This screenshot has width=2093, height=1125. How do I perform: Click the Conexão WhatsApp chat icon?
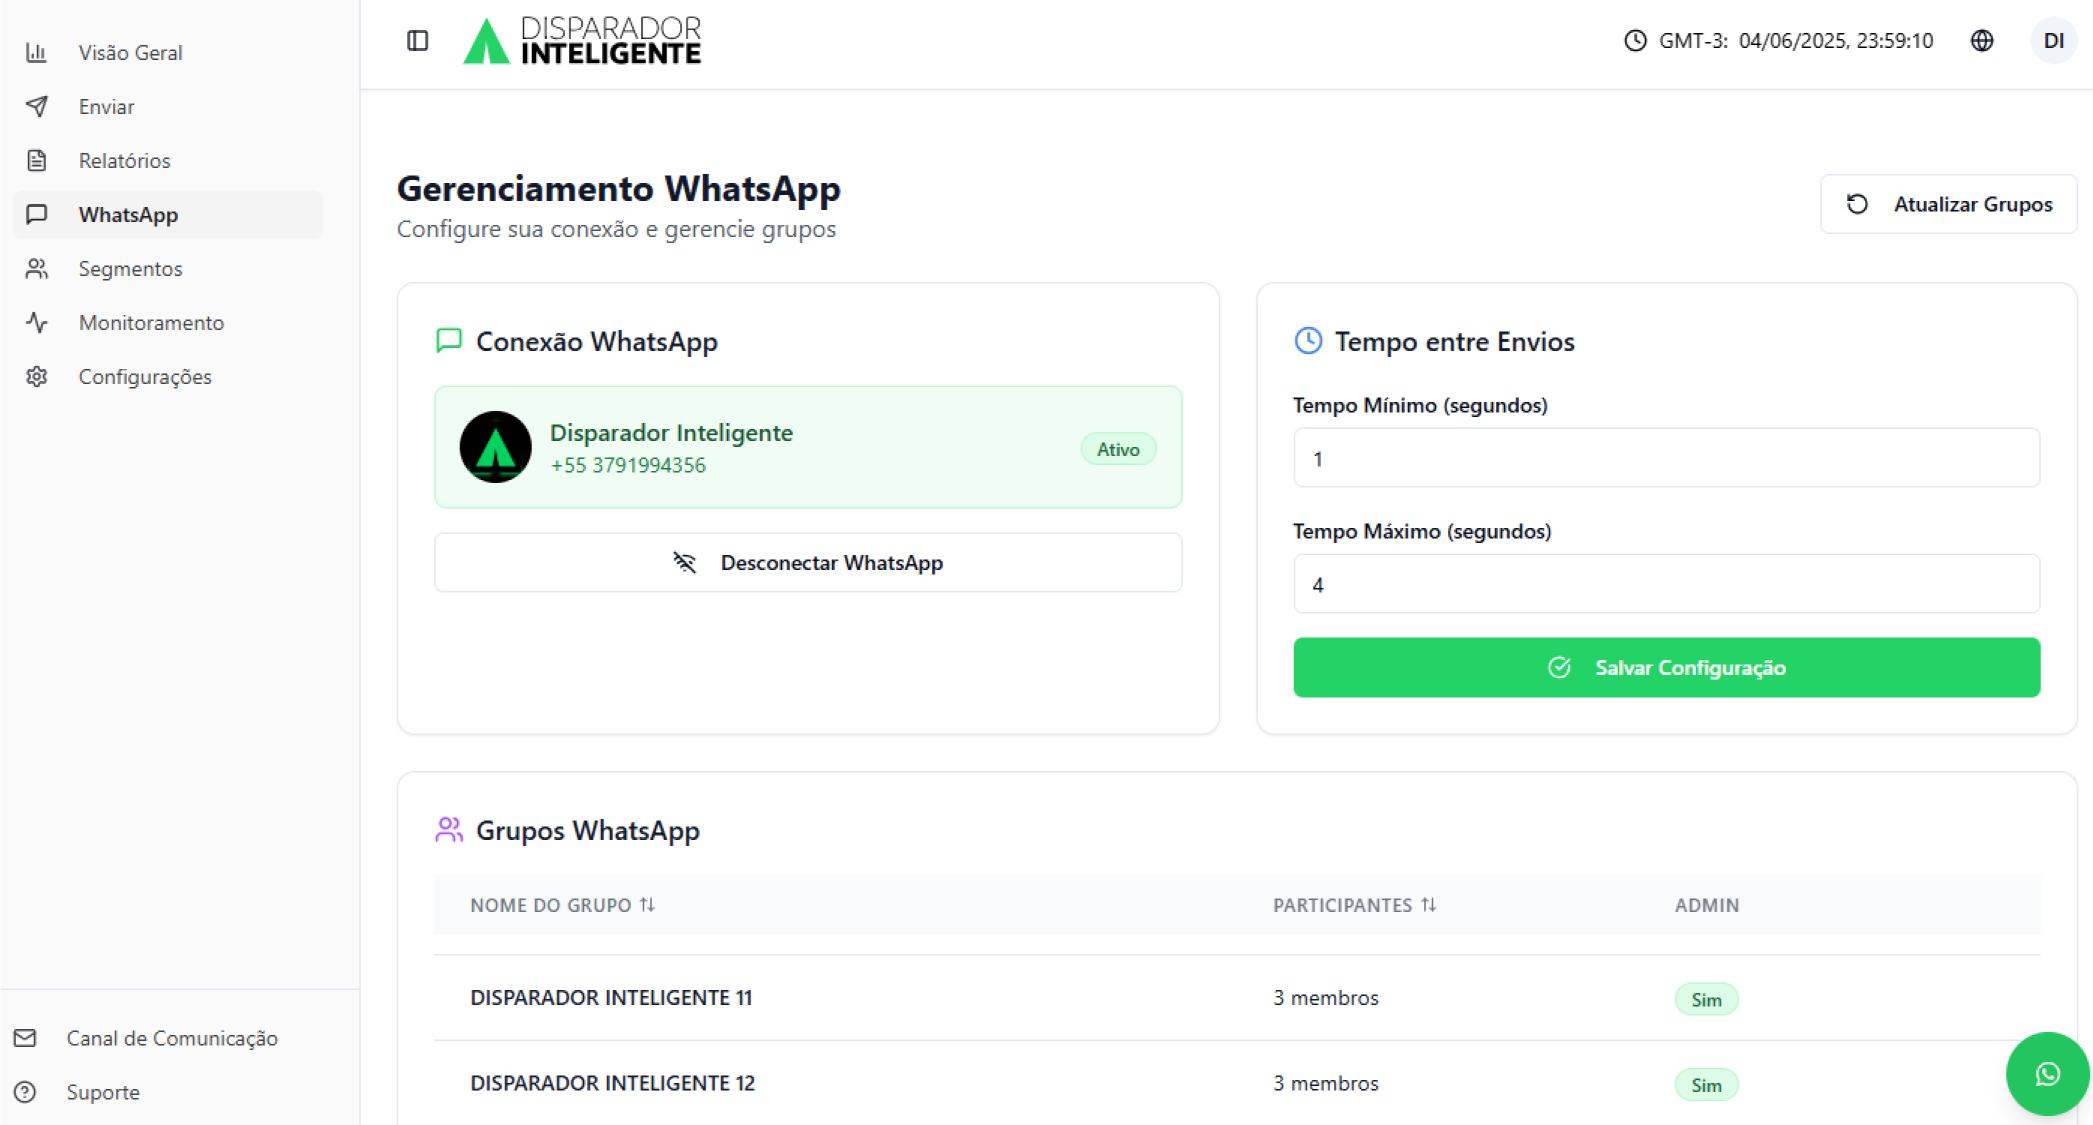[449, 341]
